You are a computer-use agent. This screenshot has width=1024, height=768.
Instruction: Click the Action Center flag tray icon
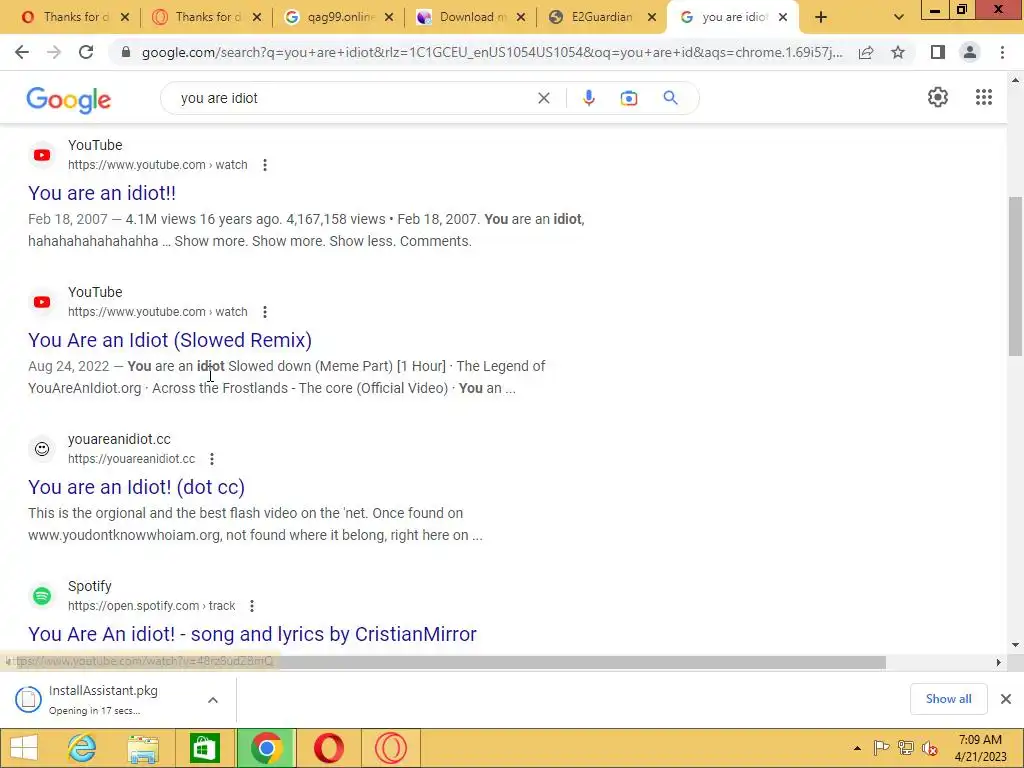coord(881,748)
